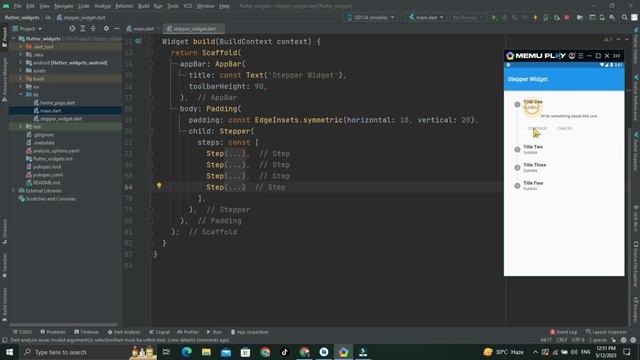640x360 pixels.
Task: Click the MEmu Play hamburger menu icon
Action: (x=580, y=56)
